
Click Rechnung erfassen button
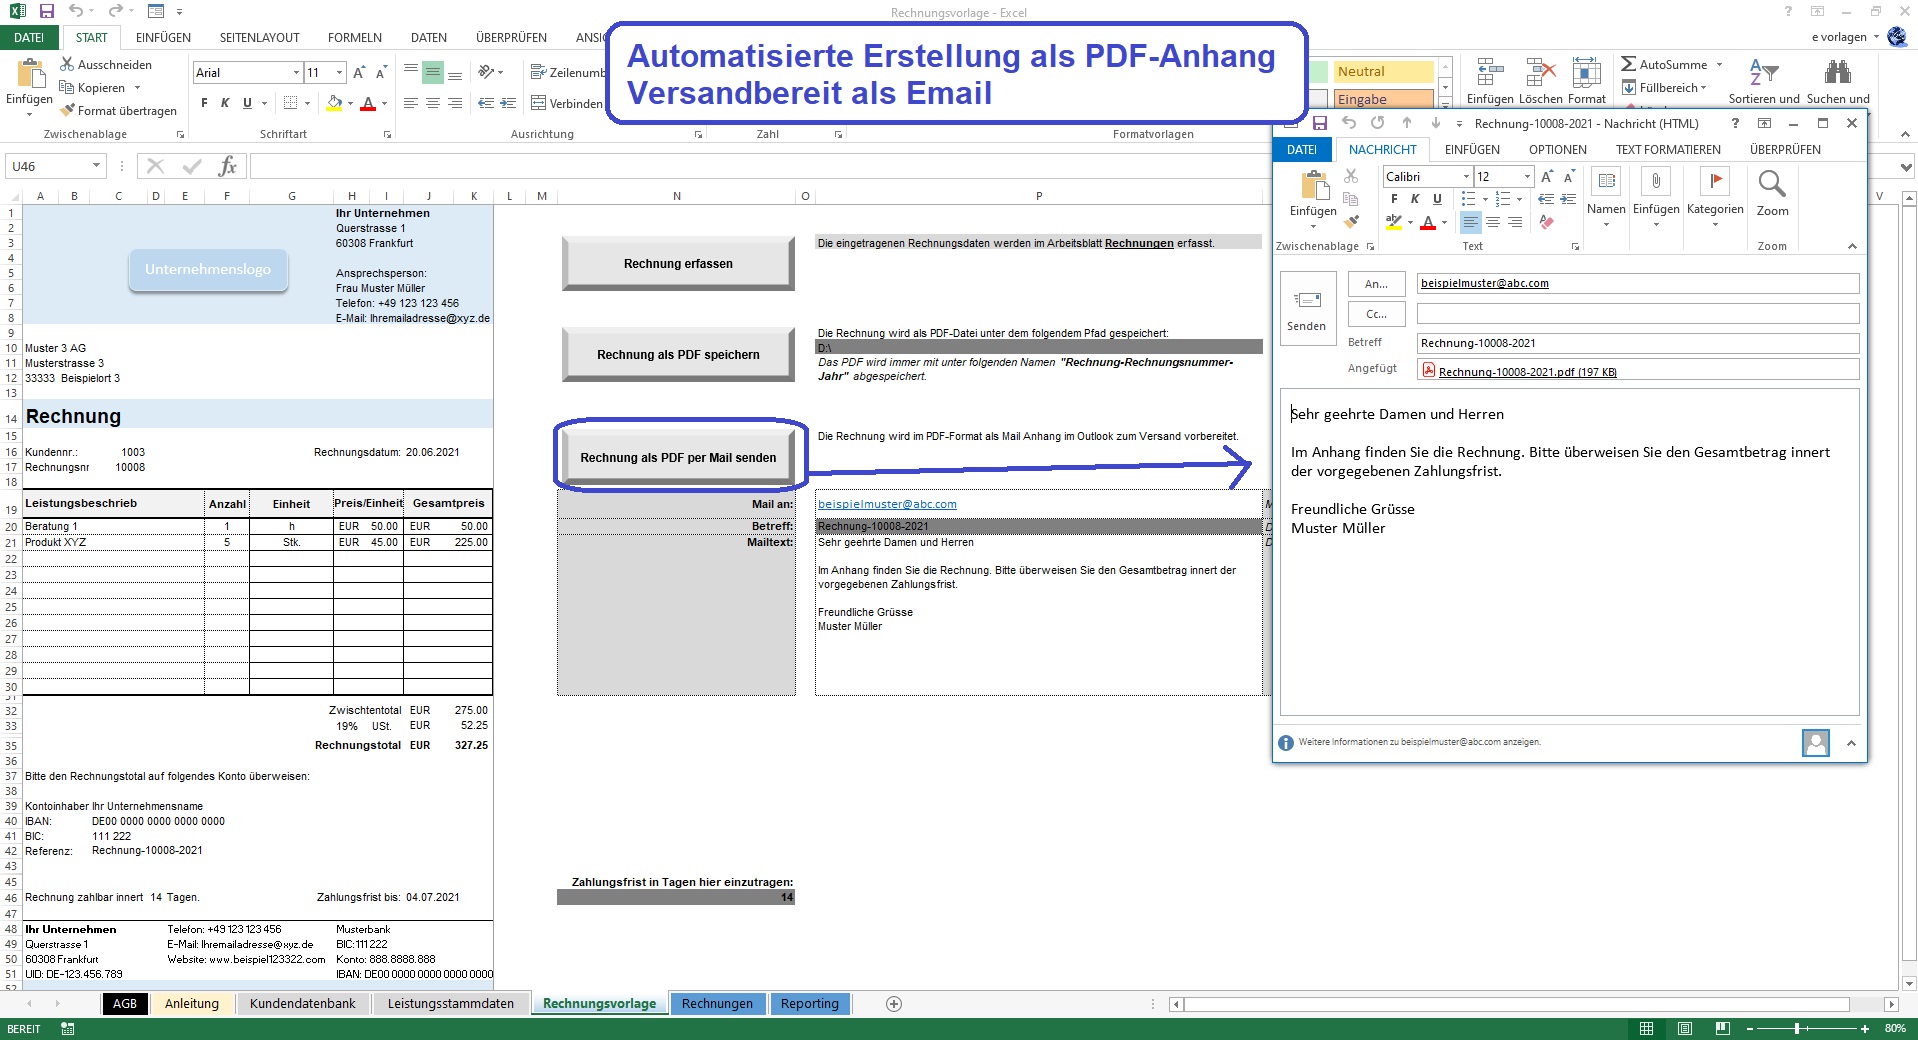click(678, 264)
